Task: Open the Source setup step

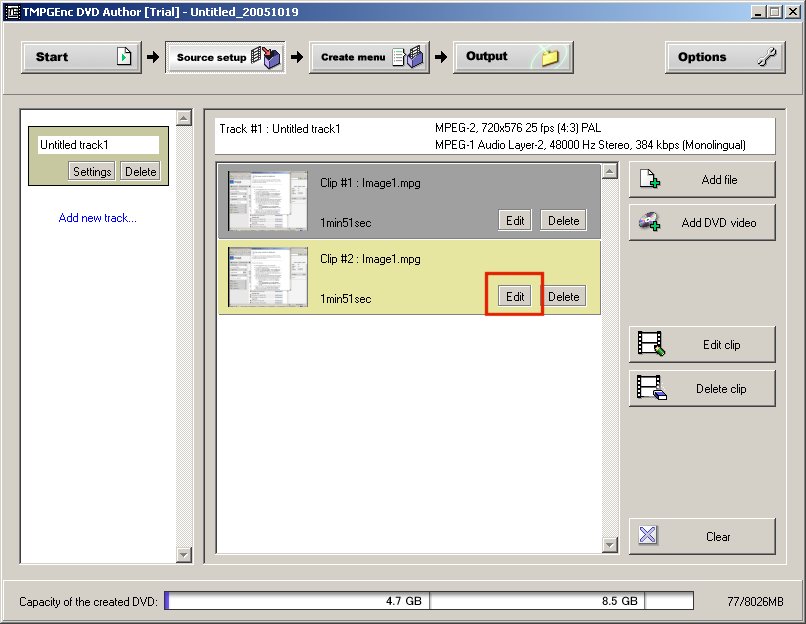Action: (x=225, y=57)
